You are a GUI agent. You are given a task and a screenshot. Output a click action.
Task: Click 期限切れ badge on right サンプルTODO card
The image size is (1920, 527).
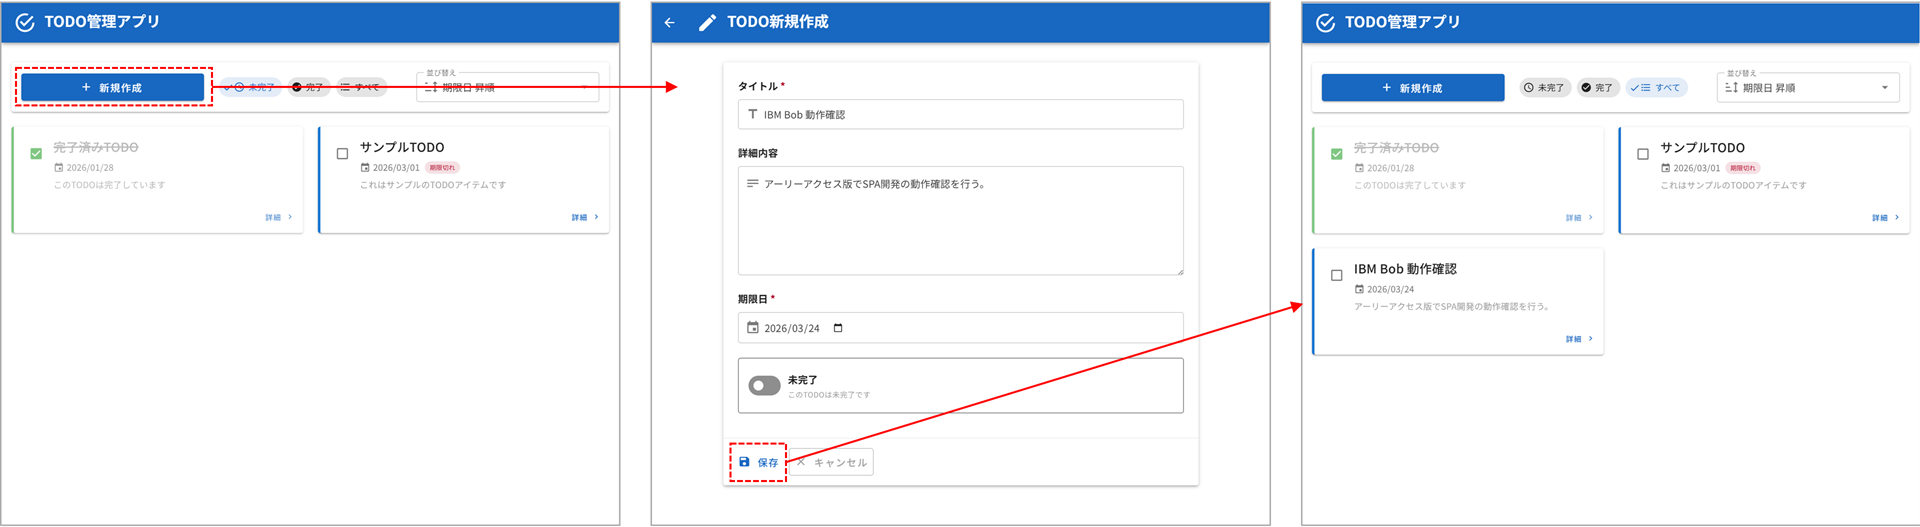(1743, 168)
